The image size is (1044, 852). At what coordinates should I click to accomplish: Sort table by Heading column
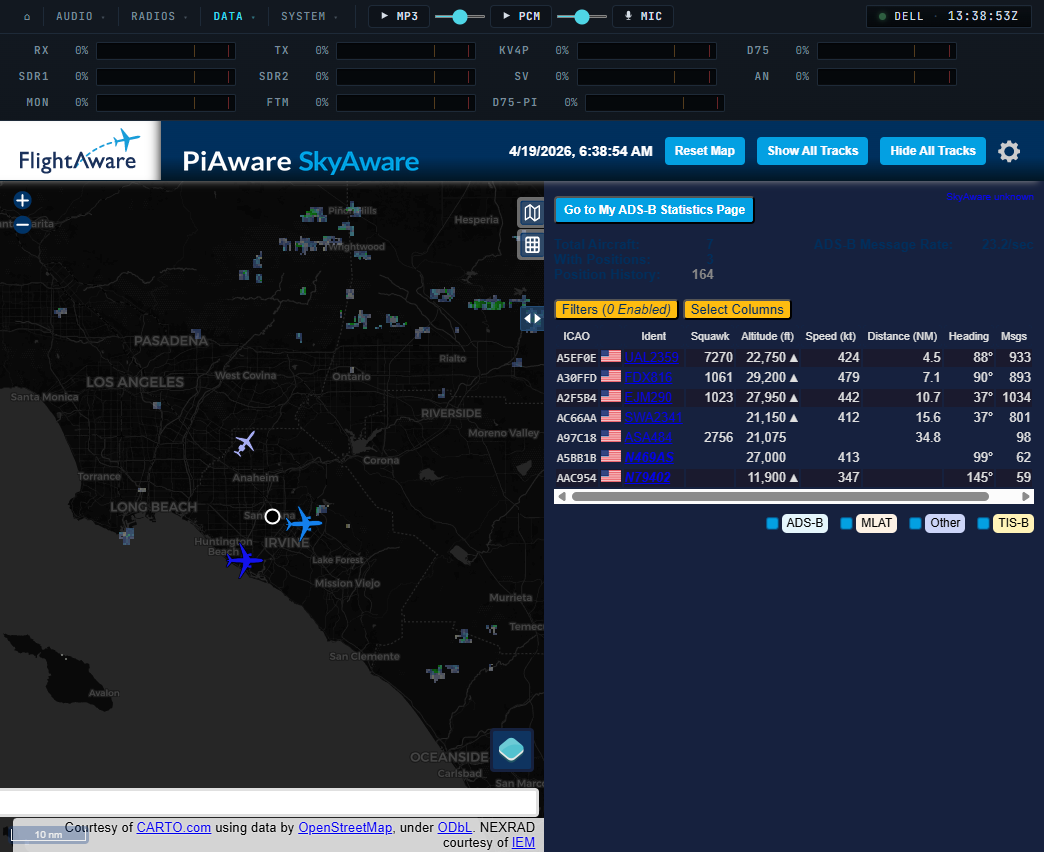(968, 336)
